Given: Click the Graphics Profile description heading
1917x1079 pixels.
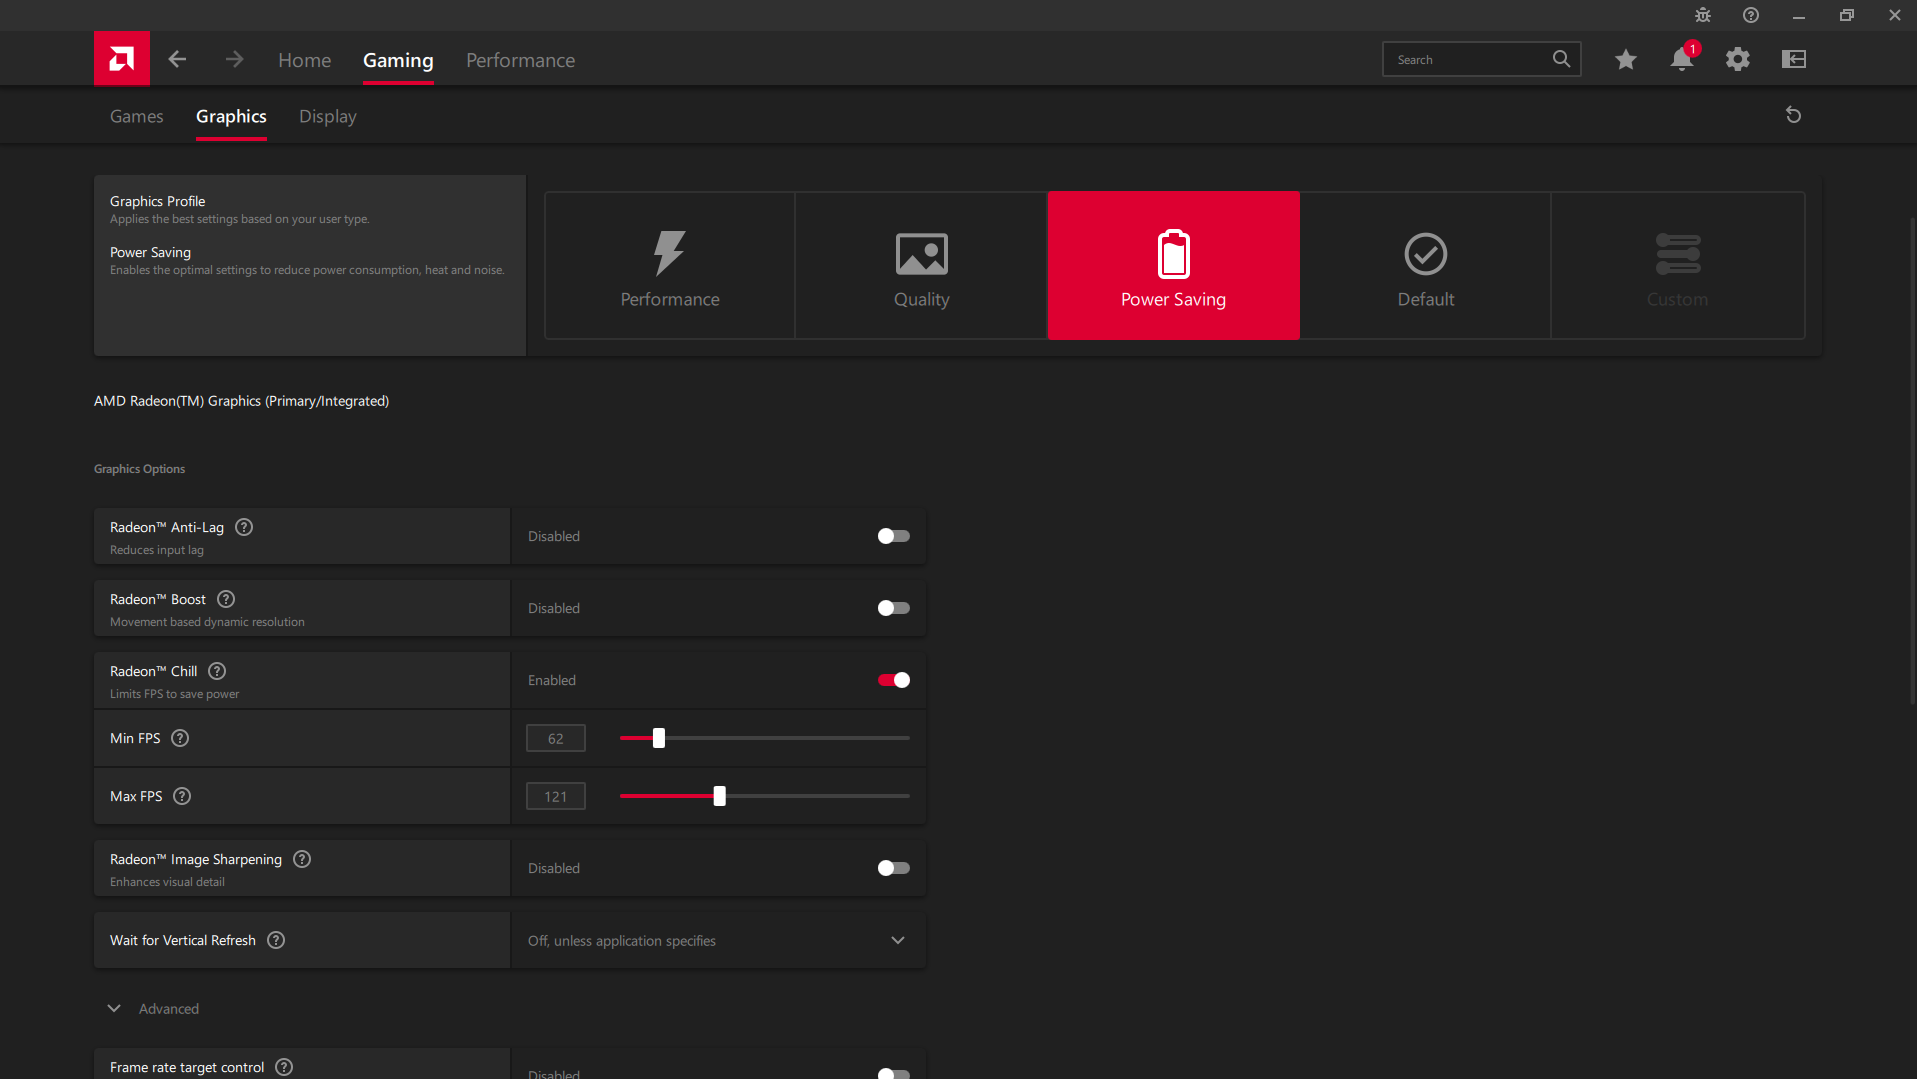Looking at the screenshot, I should 157,201.
